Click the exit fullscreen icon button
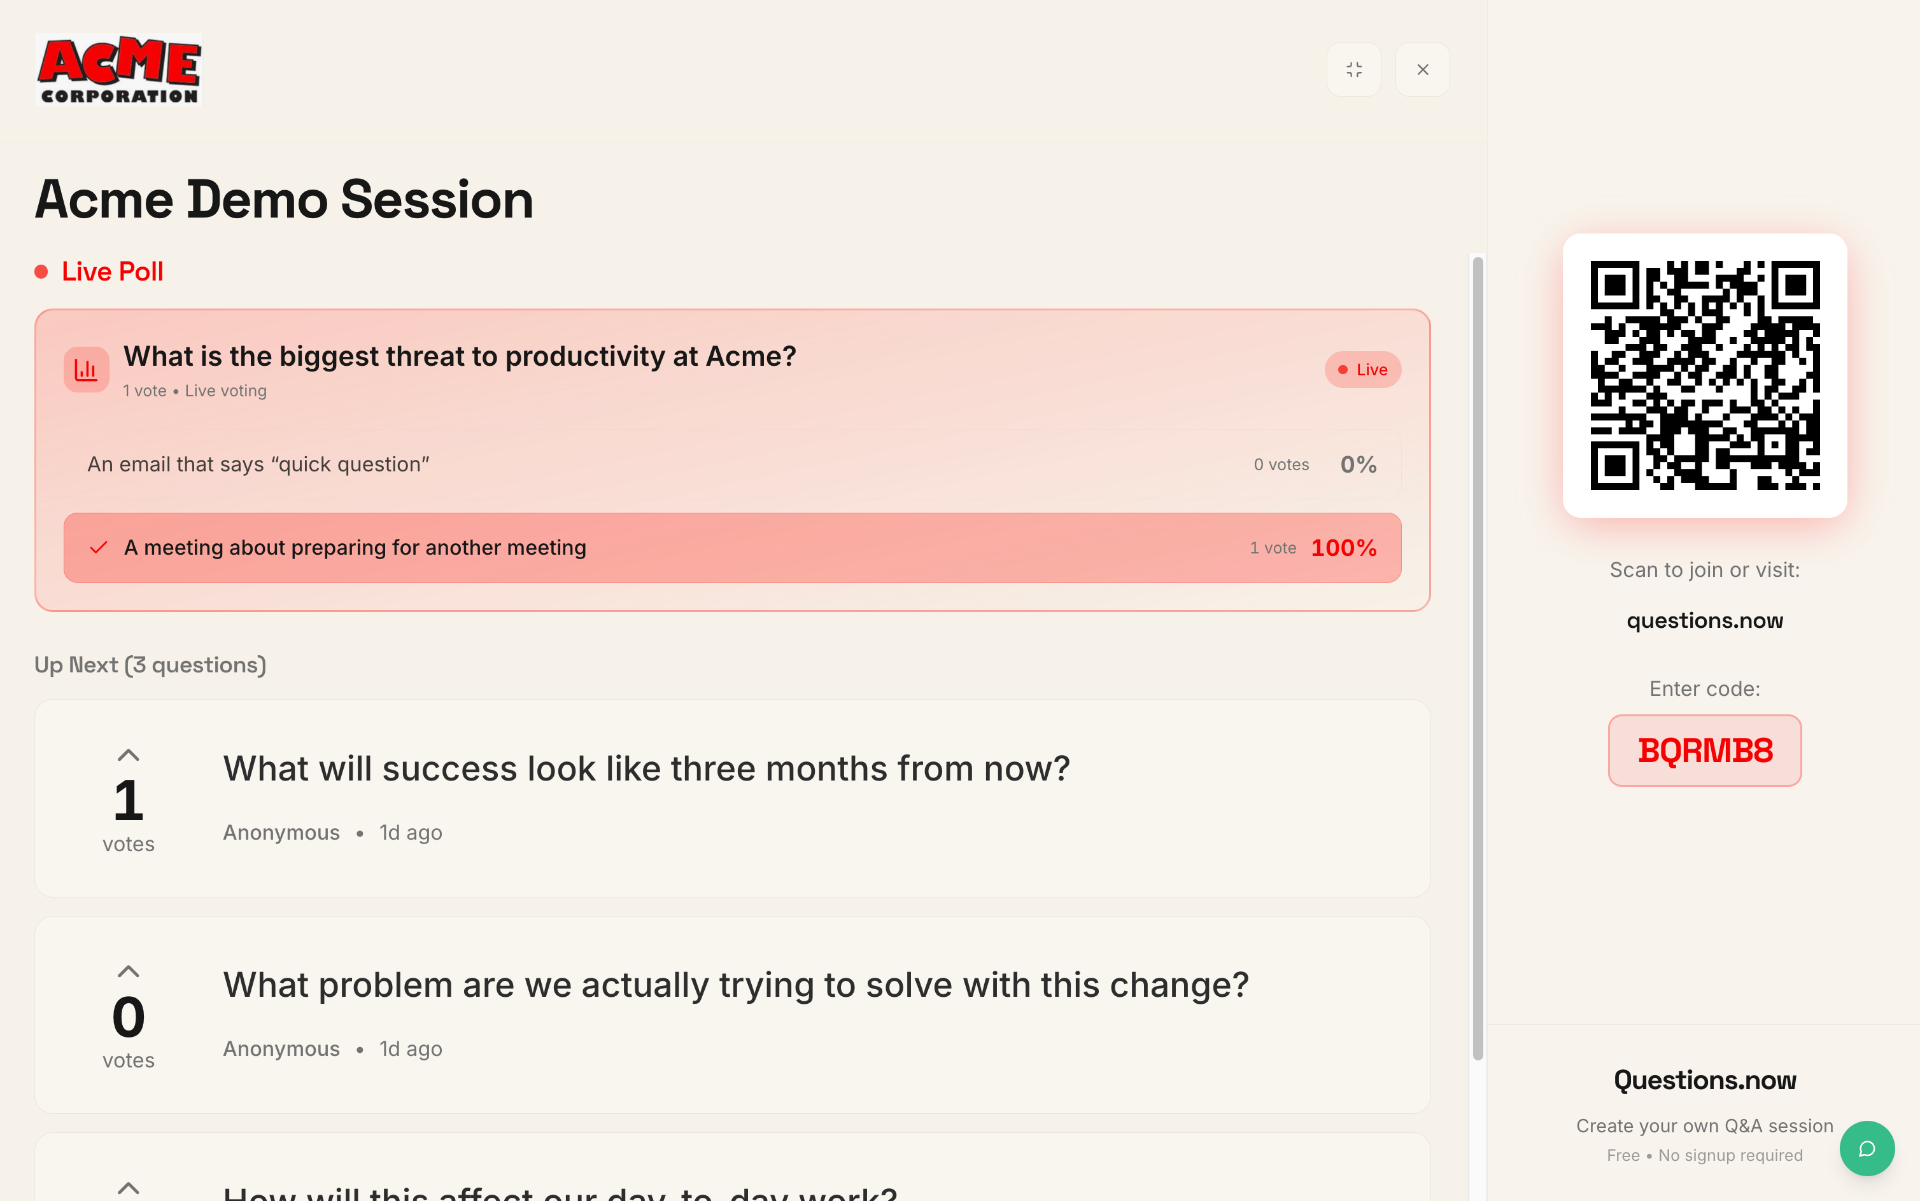1920x1201 pixels. (1354, 69)
